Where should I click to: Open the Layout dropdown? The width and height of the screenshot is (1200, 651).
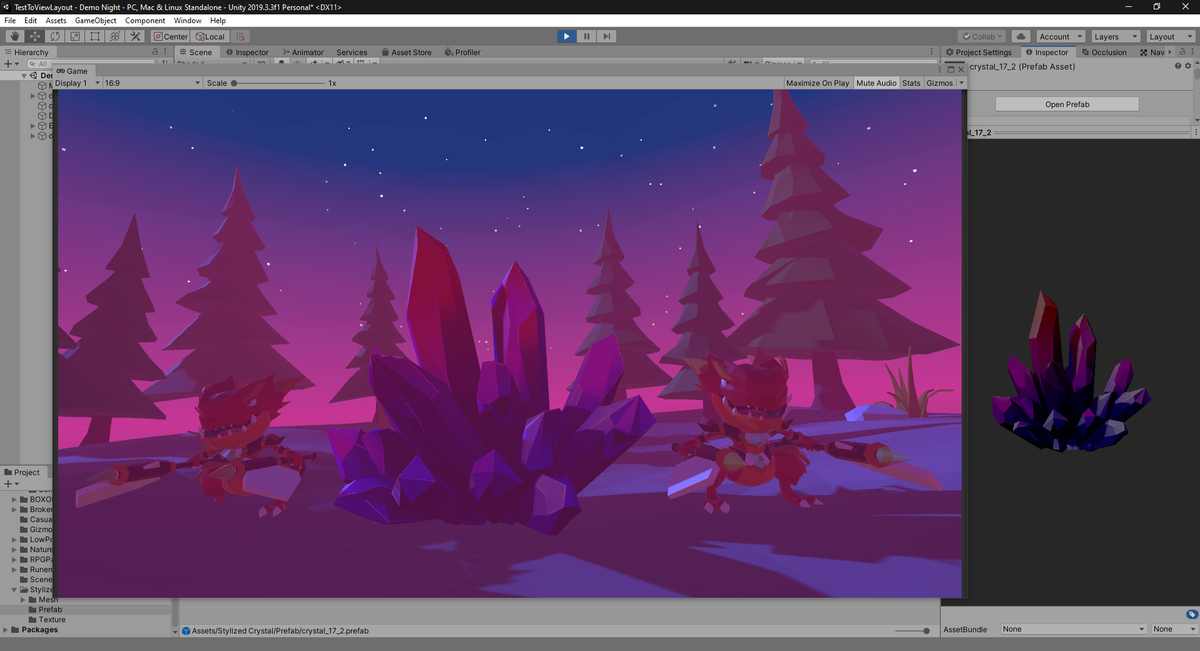tap(1169, 36)
